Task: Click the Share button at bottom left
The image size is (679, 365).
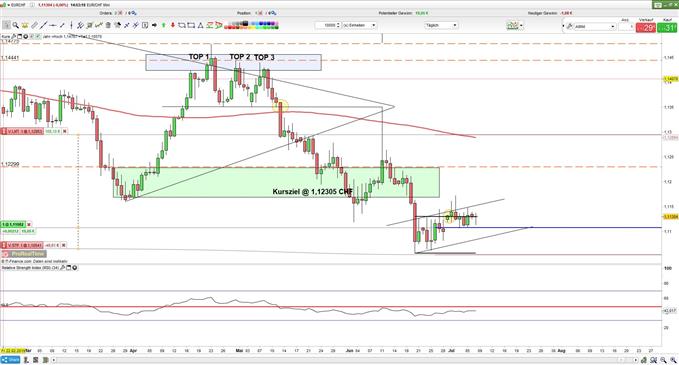Action: 10,360
